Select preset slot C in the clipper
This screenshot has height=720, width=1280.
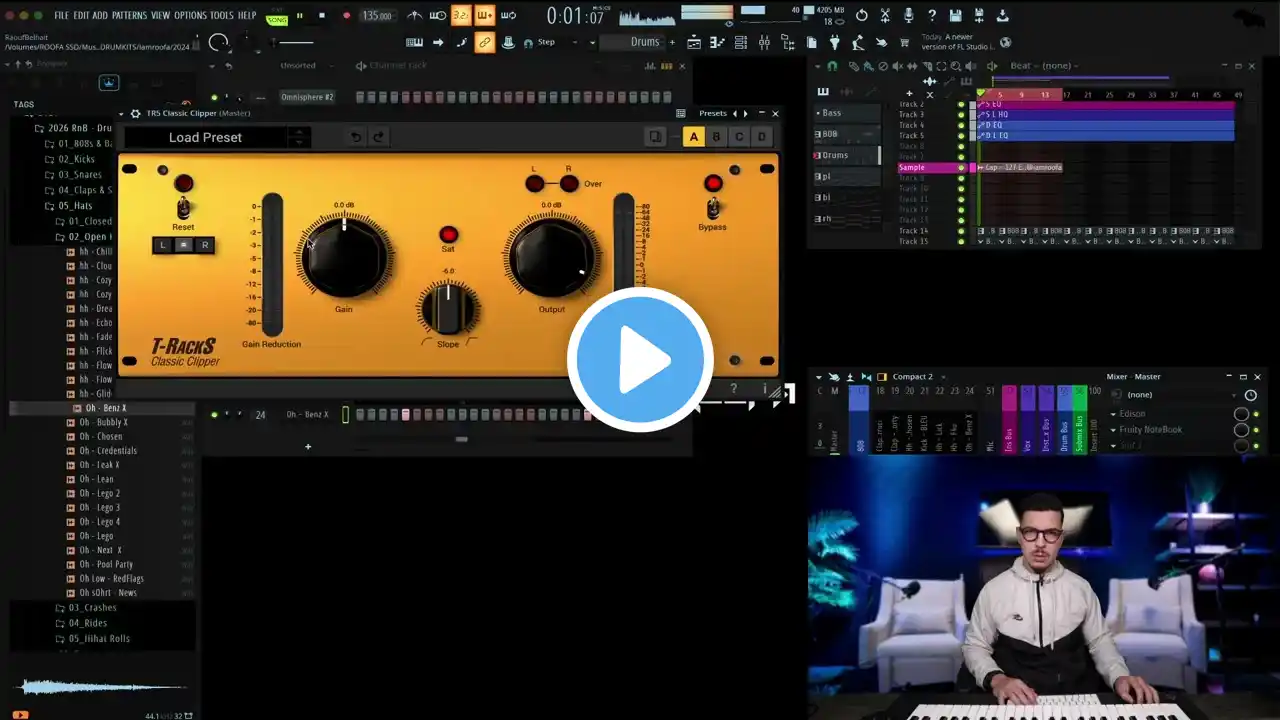click(x=739, y=137)
